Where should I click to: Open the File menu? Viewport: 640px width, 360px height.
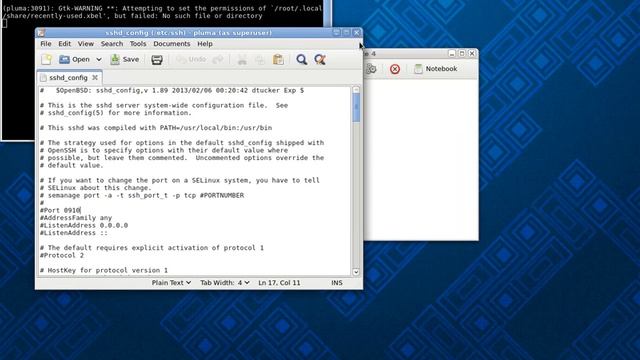[46, 44]
